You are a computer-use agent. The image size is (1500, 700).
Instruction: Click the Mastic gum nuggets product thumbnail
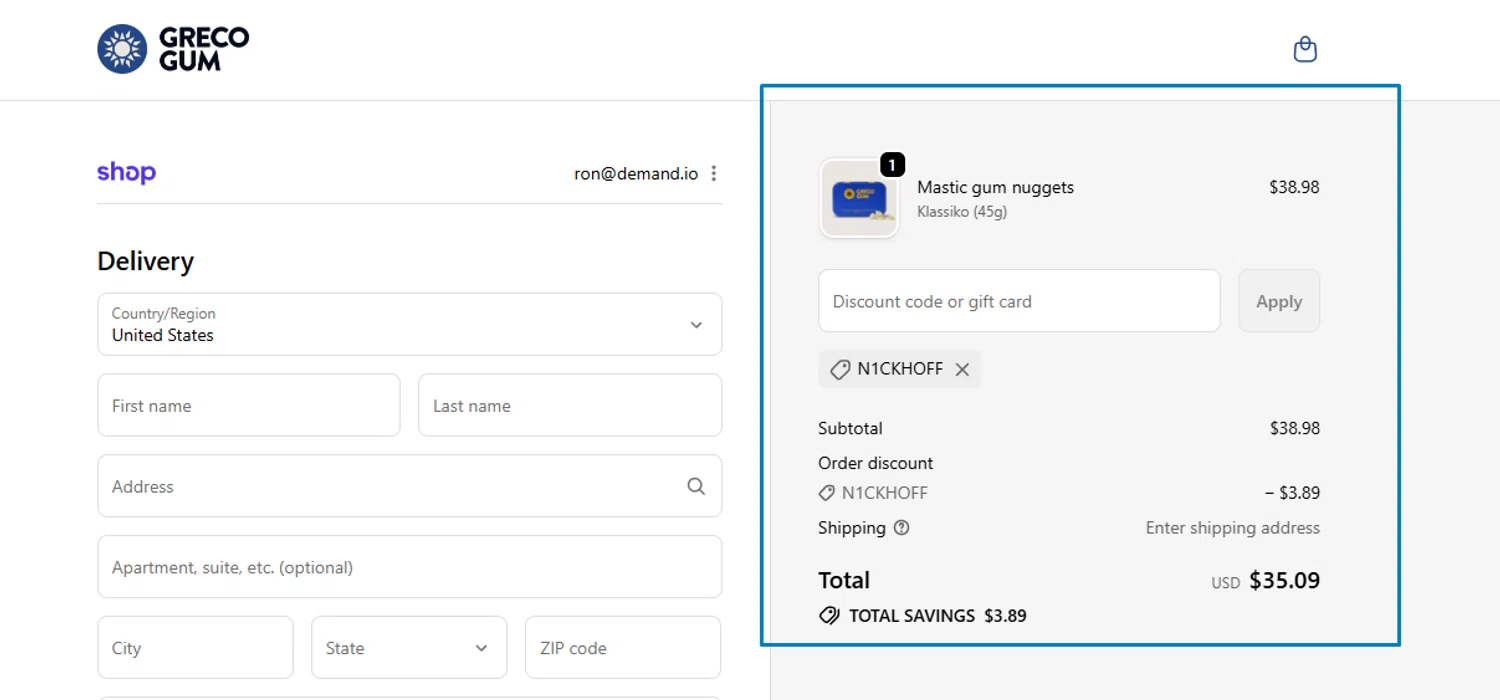[x=859, y=198]
